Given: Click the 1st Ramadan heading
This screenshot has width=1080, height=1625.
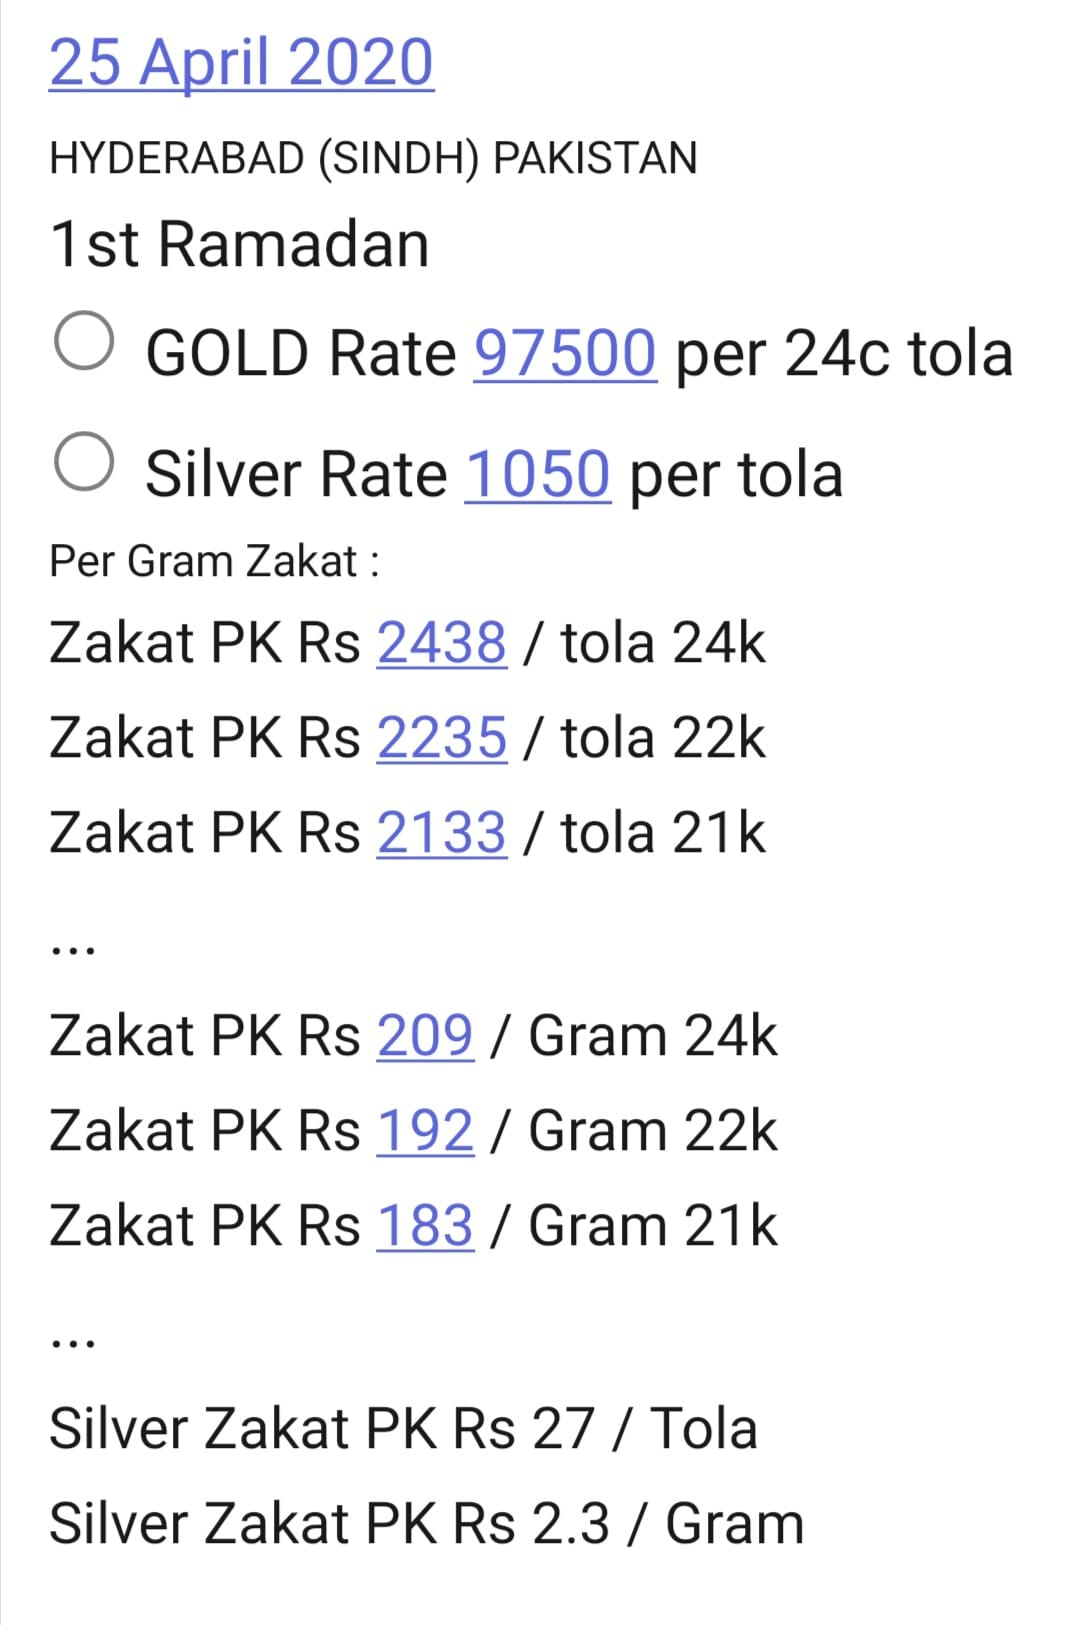Looking at the screenshot, I should (x=240, y=244).
